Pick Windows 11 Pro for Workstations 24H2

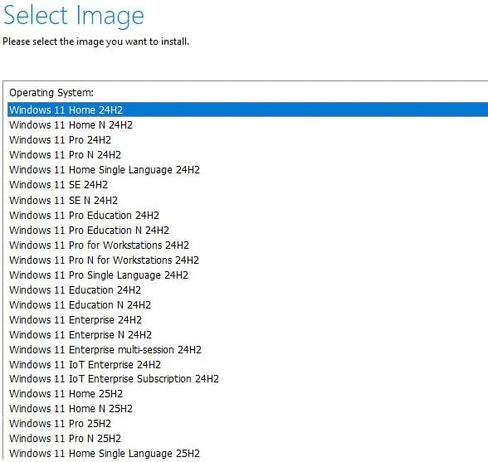point(99,245)
